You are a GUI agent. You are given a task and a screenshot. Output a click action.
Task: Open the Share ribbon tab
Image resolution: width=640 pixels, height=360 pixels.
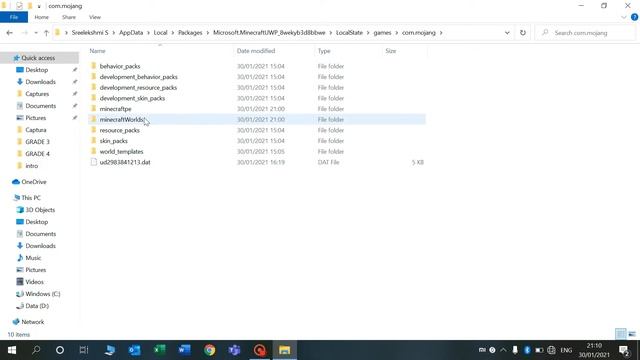pyautogui.click(x=69, y=17)
